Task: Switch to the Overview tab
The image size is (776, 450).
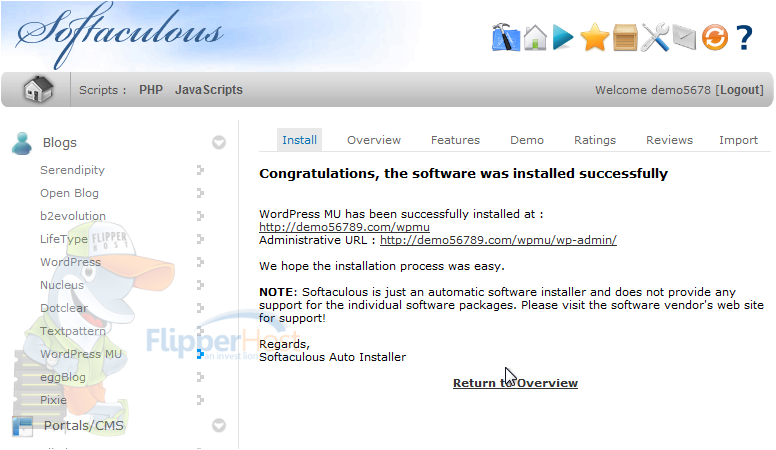Action: click(x=374, y=140)
